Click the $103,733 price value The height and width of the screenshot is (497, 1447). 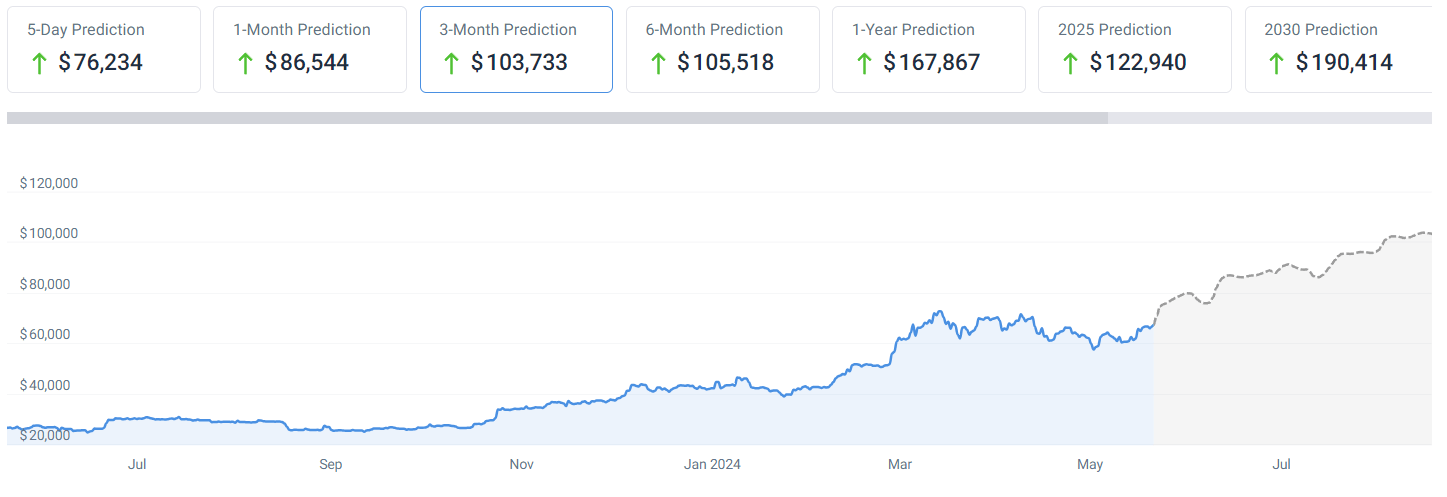pyautogui.click(x=519, y=63)
